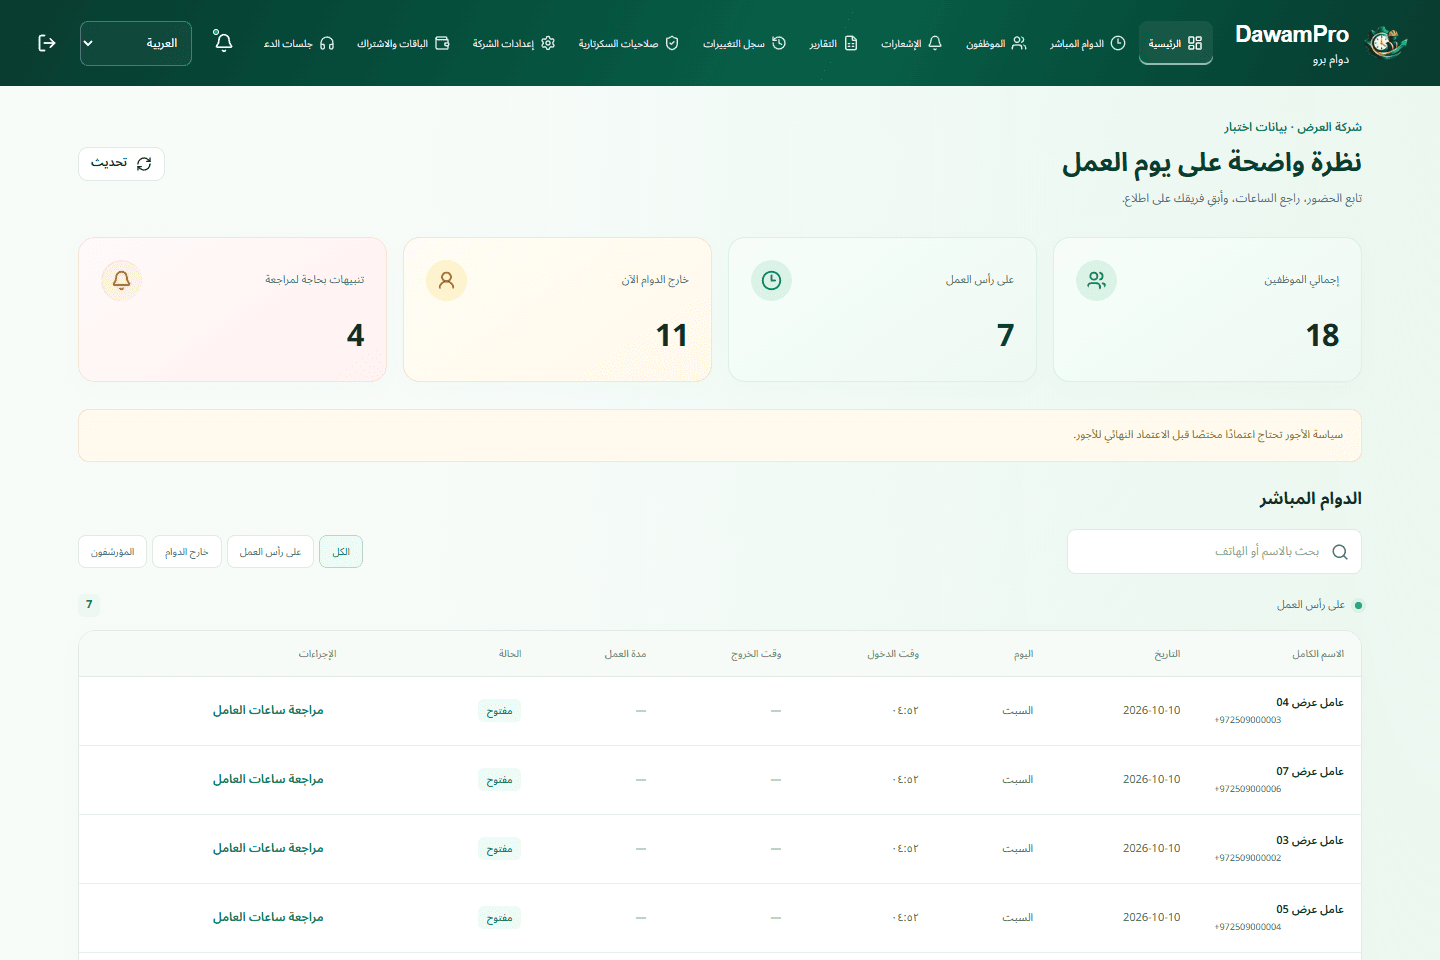1440x960 pixels.
Task: Click the الاسم الكامل column header
Action: point(1318,654)
